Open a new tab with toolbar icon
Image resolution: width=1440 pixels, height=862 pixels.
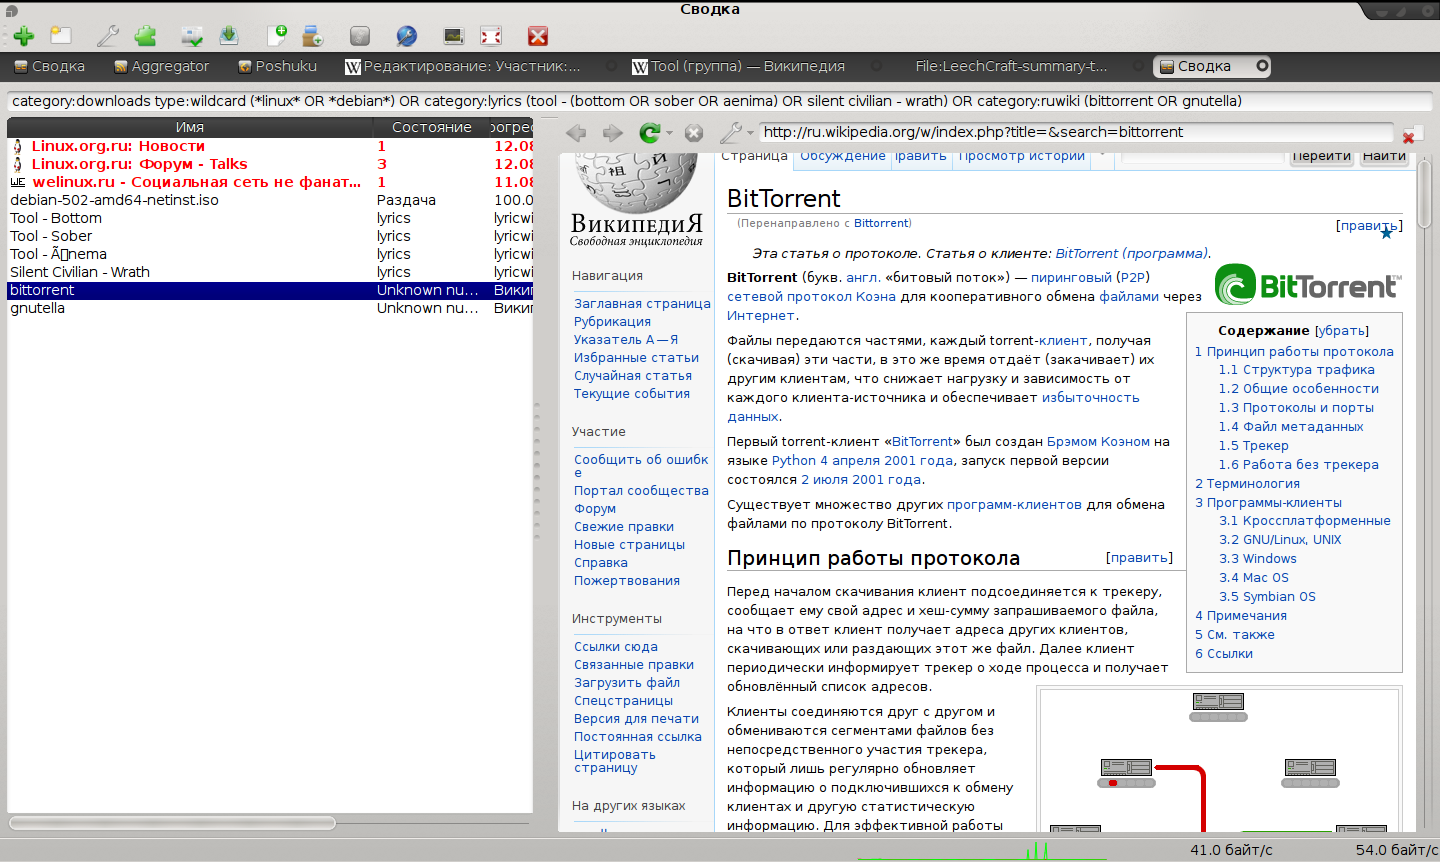(61, 36)
